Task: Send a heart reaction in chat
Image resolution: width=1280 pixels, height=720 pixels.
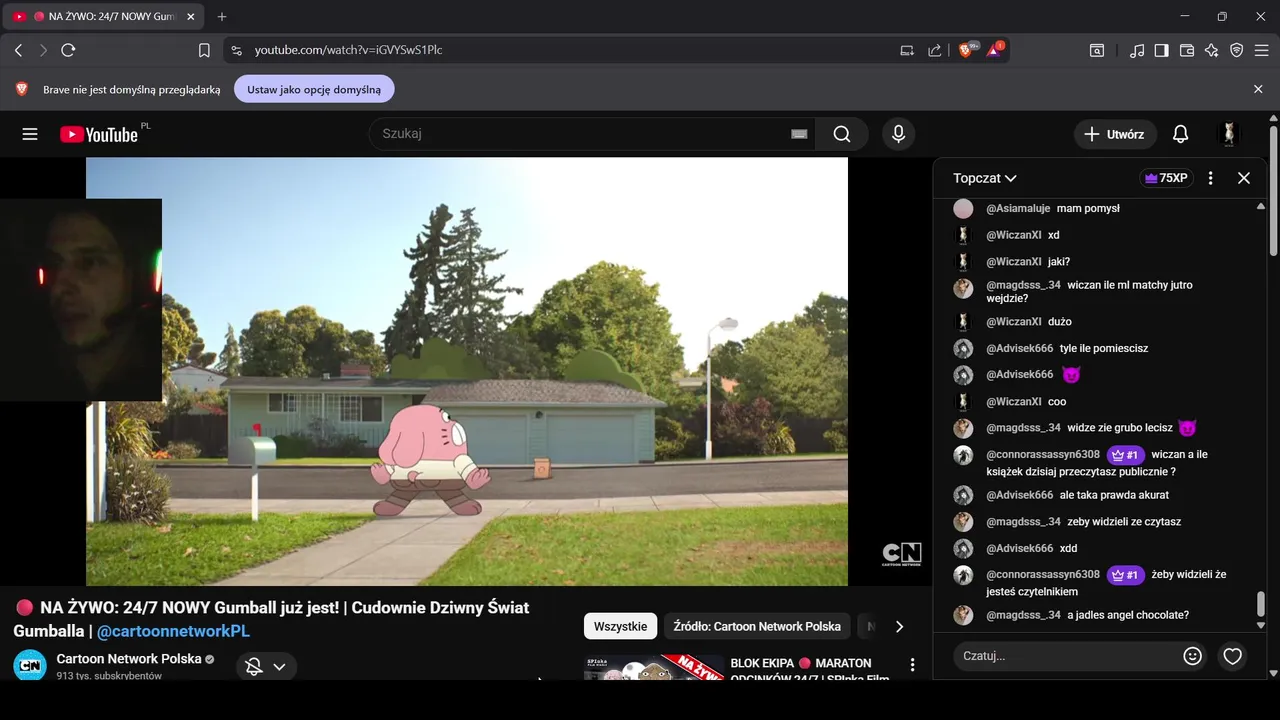Action: tap(1233, 656)
